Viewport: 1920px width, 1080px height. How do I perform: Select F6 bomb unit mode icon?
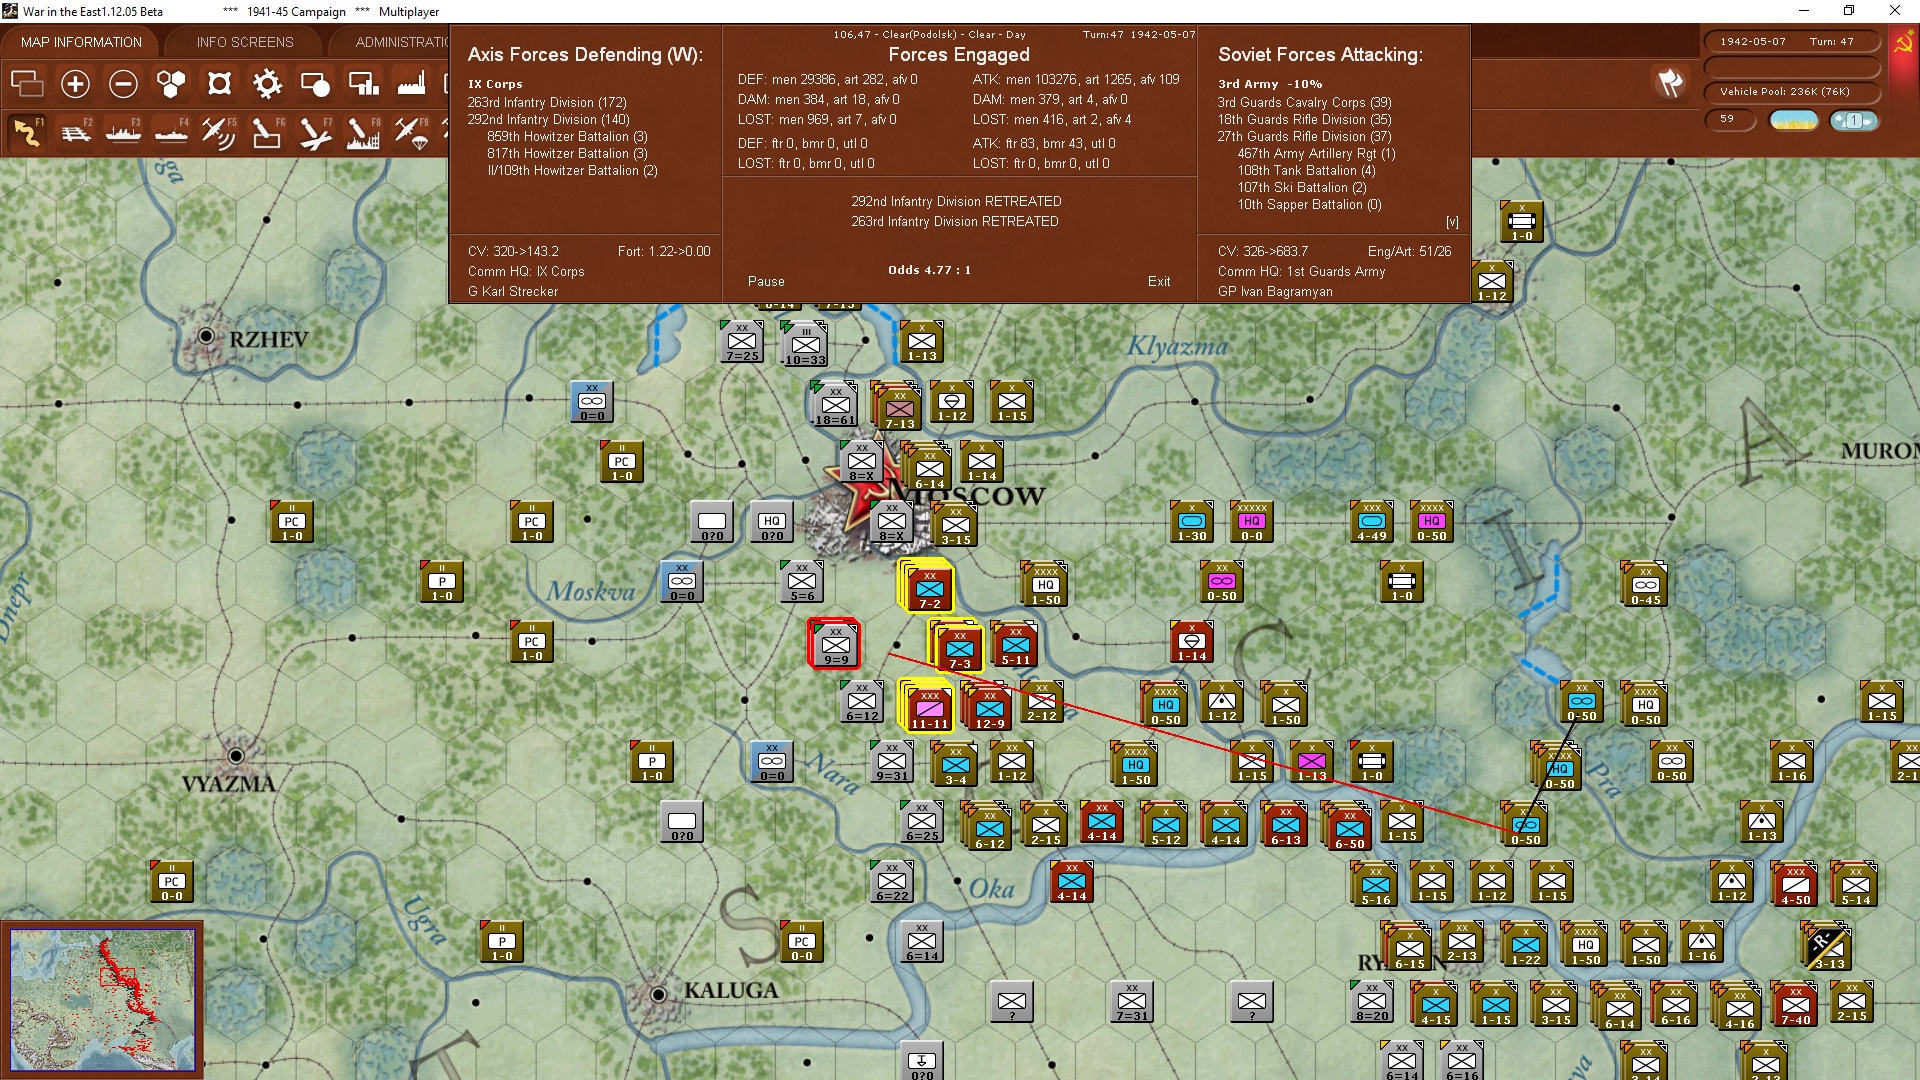[267, 132]
